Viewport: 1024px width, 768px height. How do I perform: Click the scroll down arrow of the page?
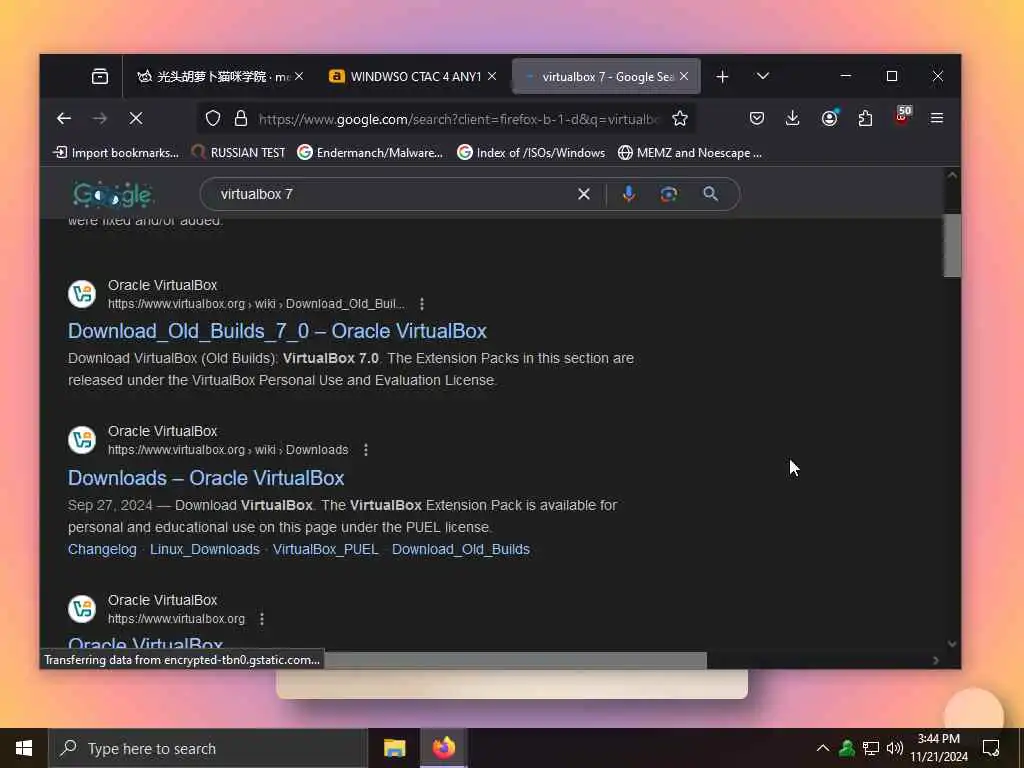point(952,644)
